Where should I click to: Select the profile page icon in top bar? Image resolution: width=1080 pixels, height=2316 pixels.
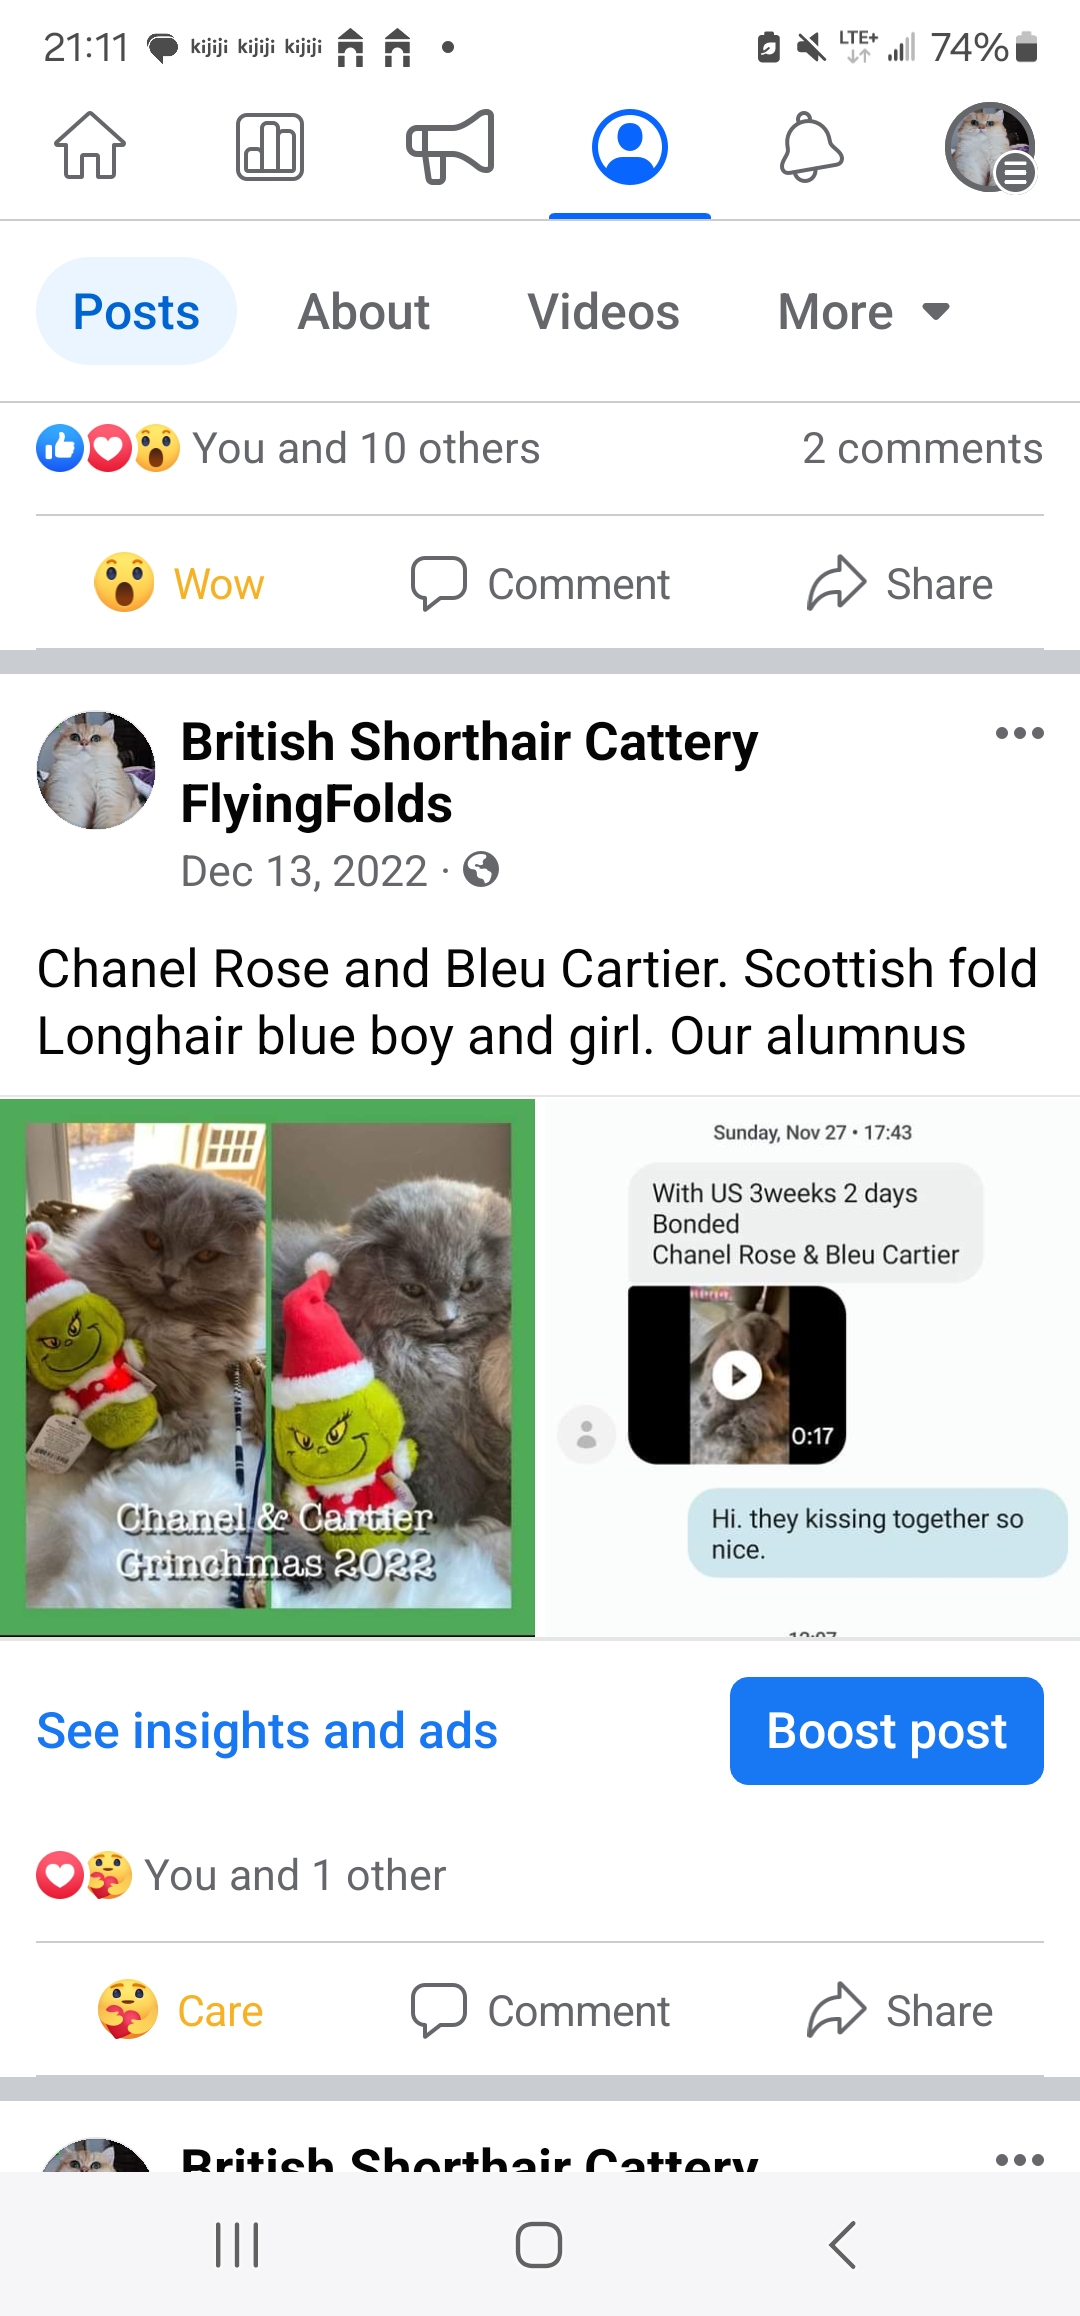pos(630,147)
